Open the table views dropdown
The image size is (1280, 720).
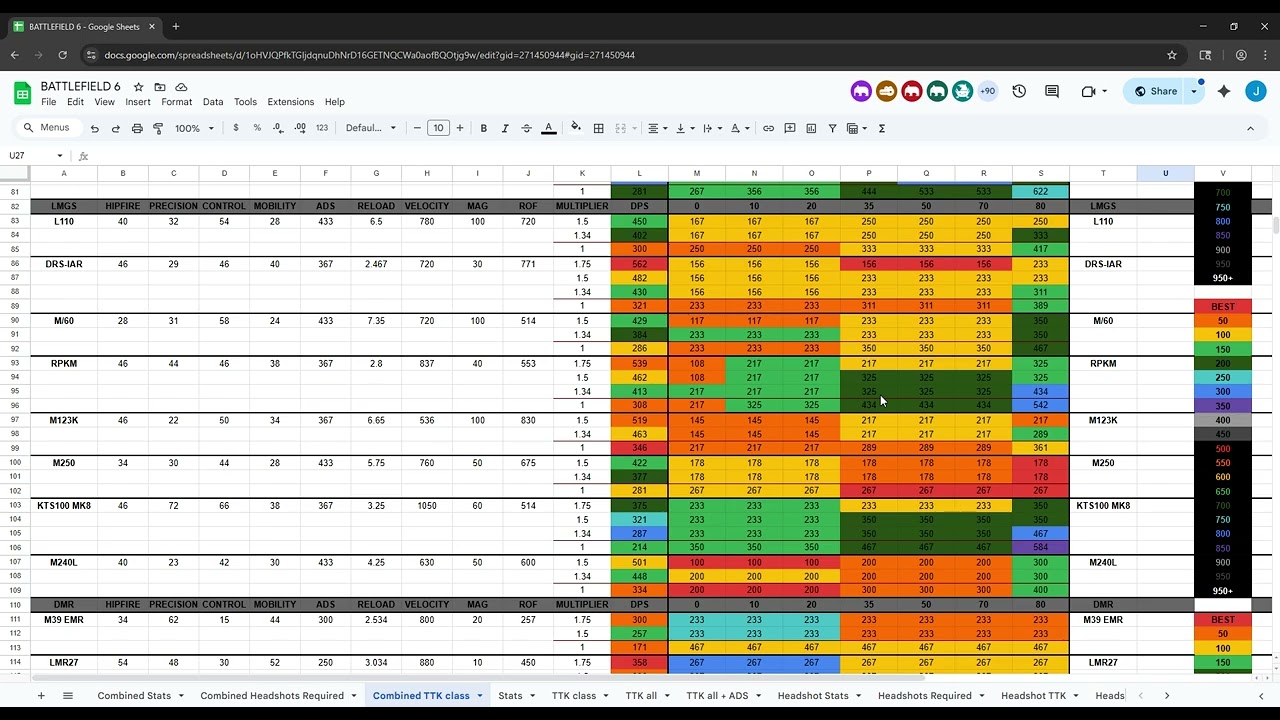(x=857, y=128)
